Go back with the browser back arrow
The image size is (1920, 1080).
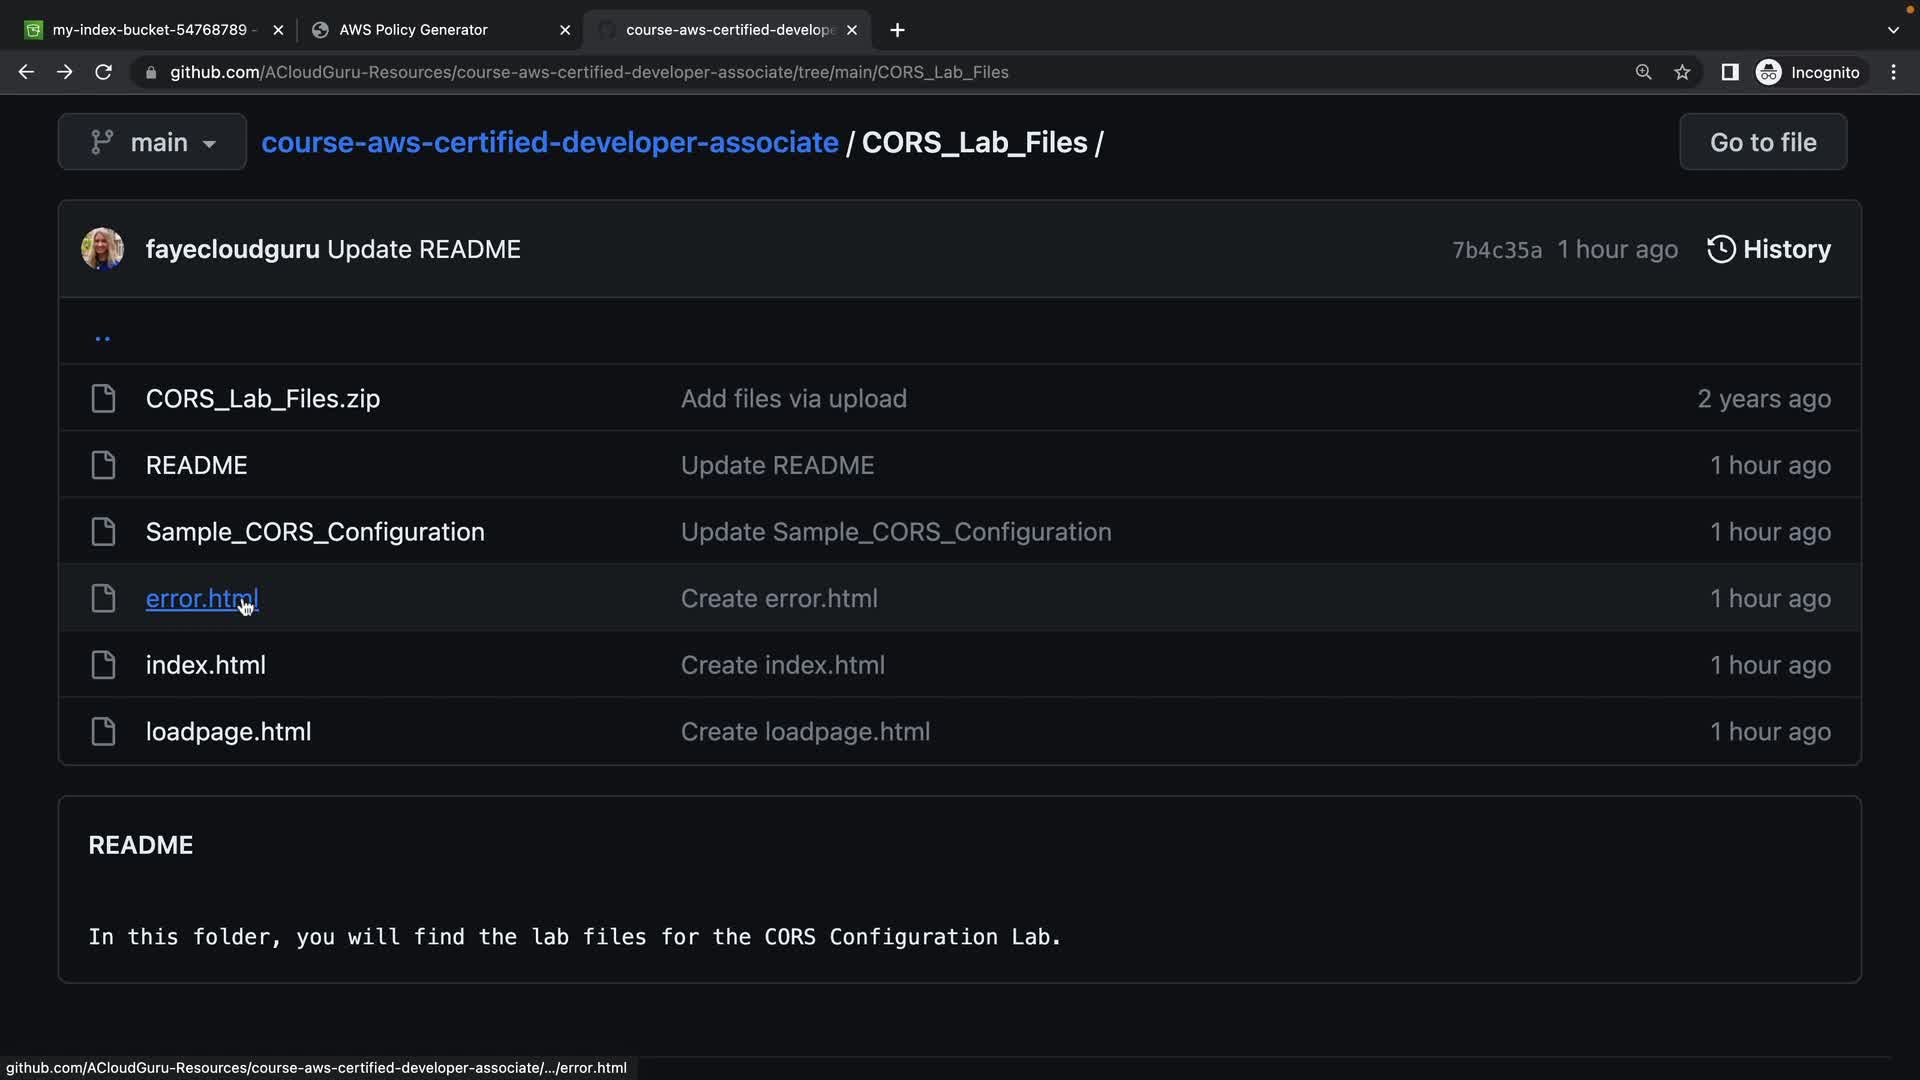26,72
